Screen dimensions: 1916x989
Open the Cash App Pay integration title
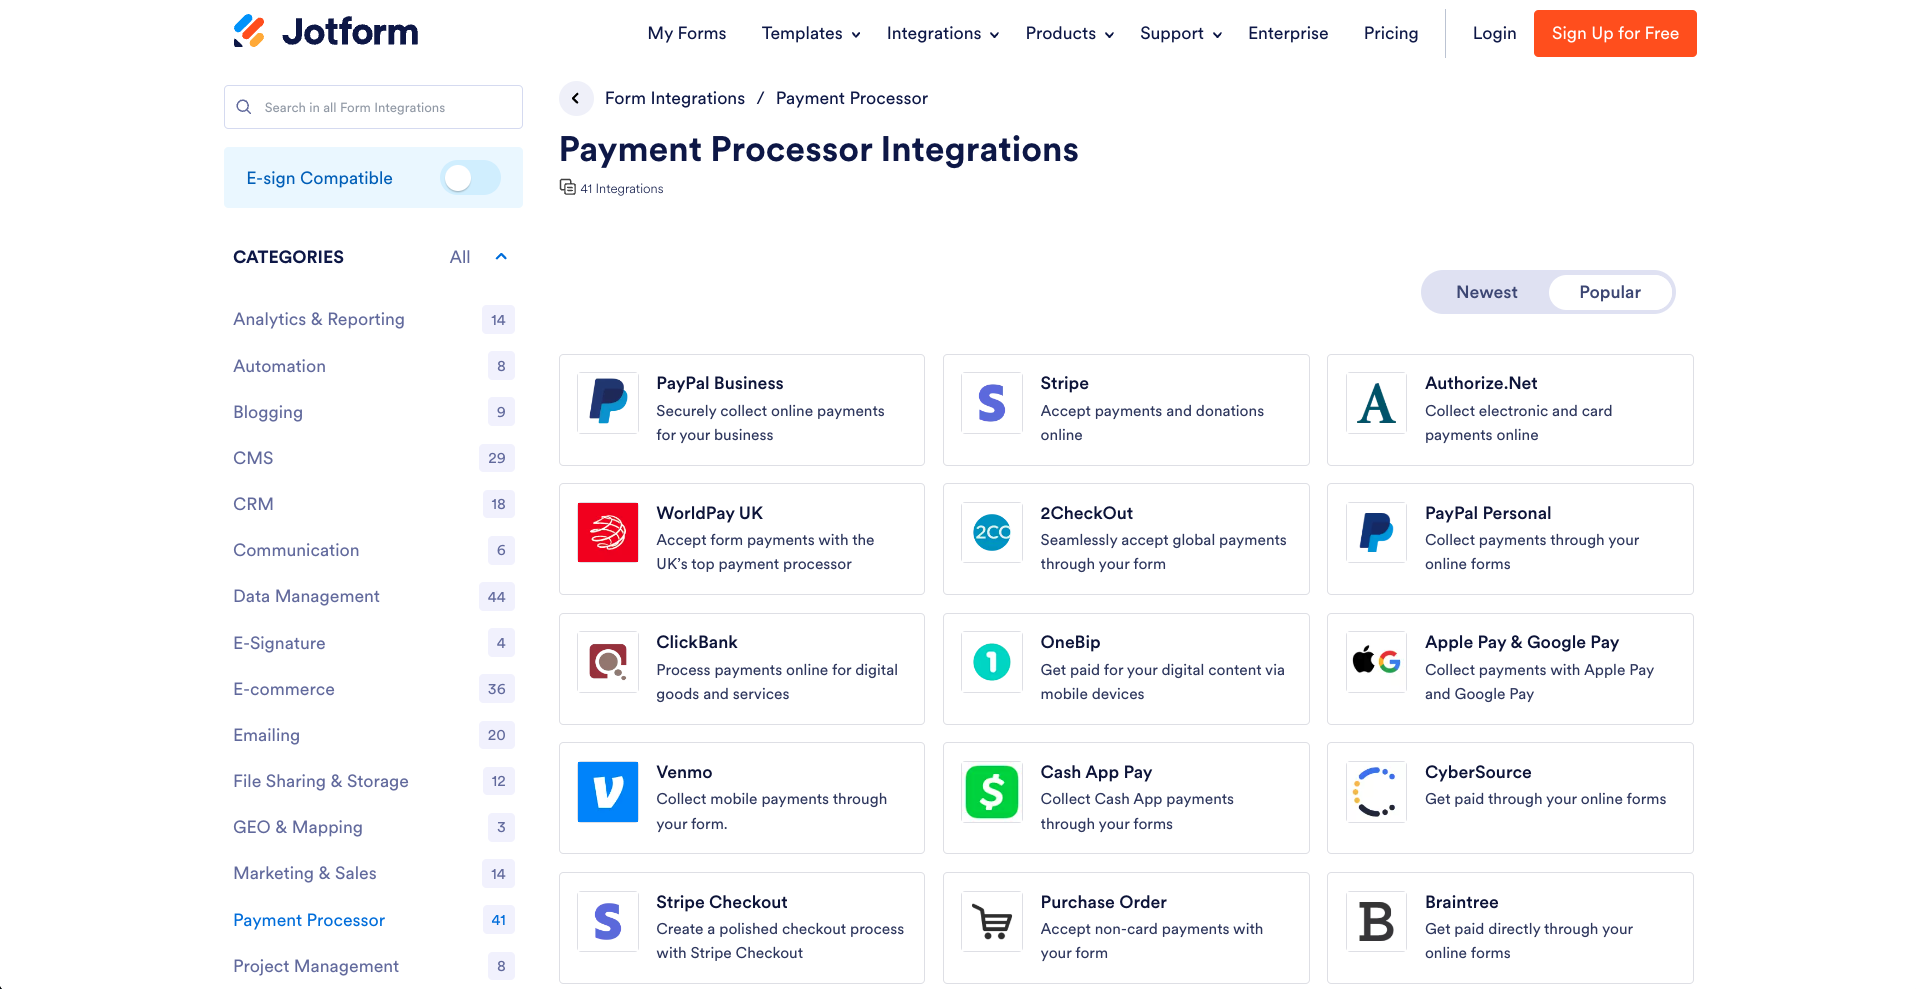point(1096,772)
